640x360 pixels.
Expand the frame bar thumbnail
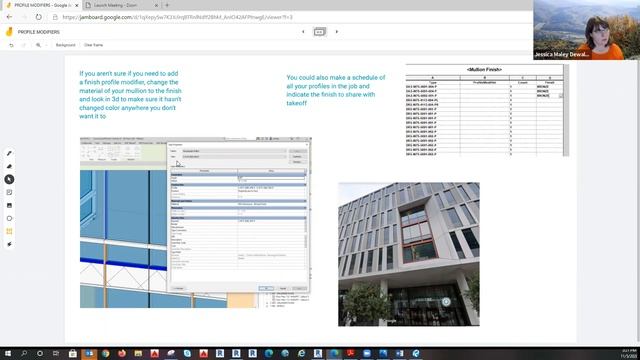(x=320, y=31)
